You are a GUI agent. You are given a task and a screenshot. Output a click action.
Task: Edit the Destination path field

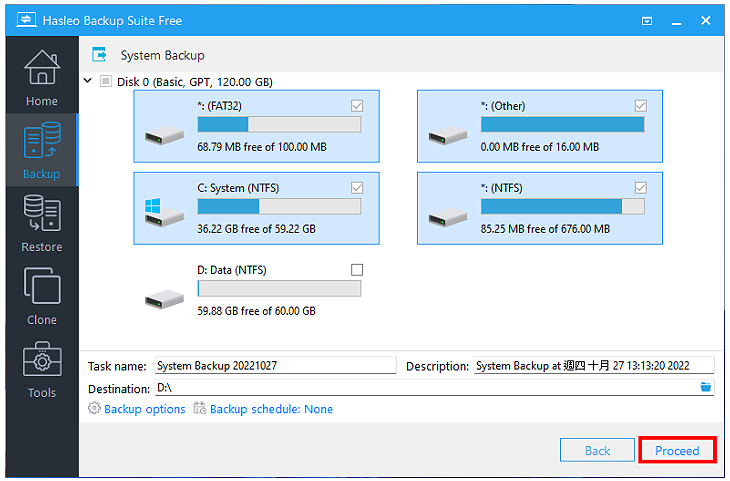(426, 387)
